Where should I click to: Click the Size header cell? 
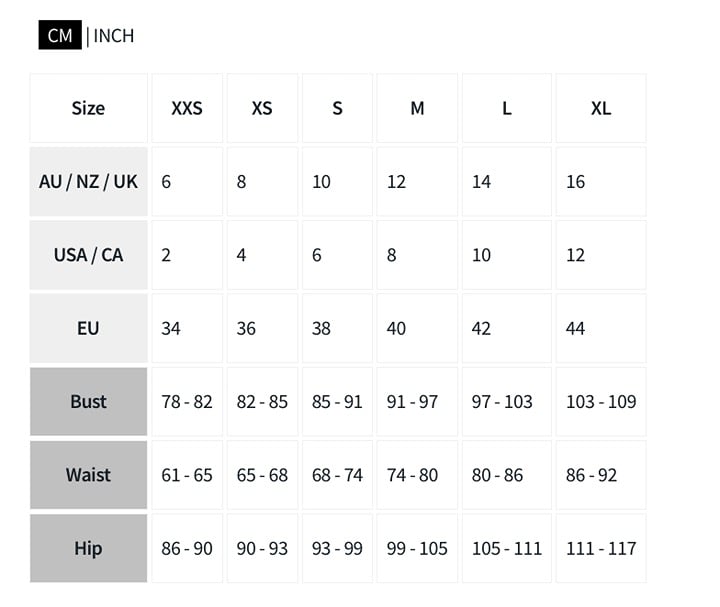(x=89, y=108)
